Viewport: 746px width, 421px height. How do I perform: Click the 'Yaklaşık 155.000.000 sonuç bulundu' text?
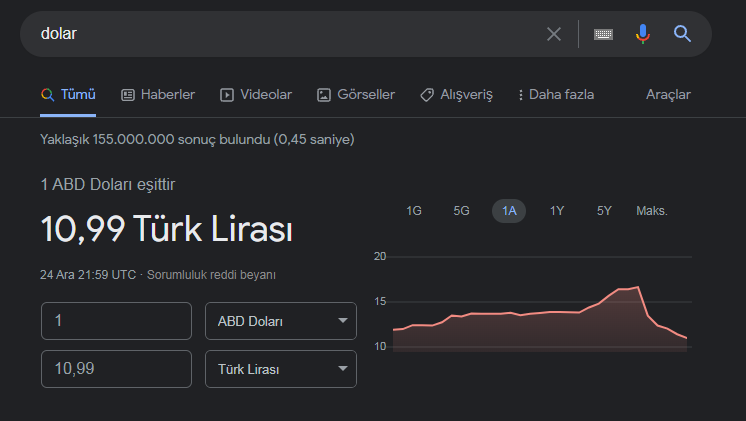click(155, 139)
